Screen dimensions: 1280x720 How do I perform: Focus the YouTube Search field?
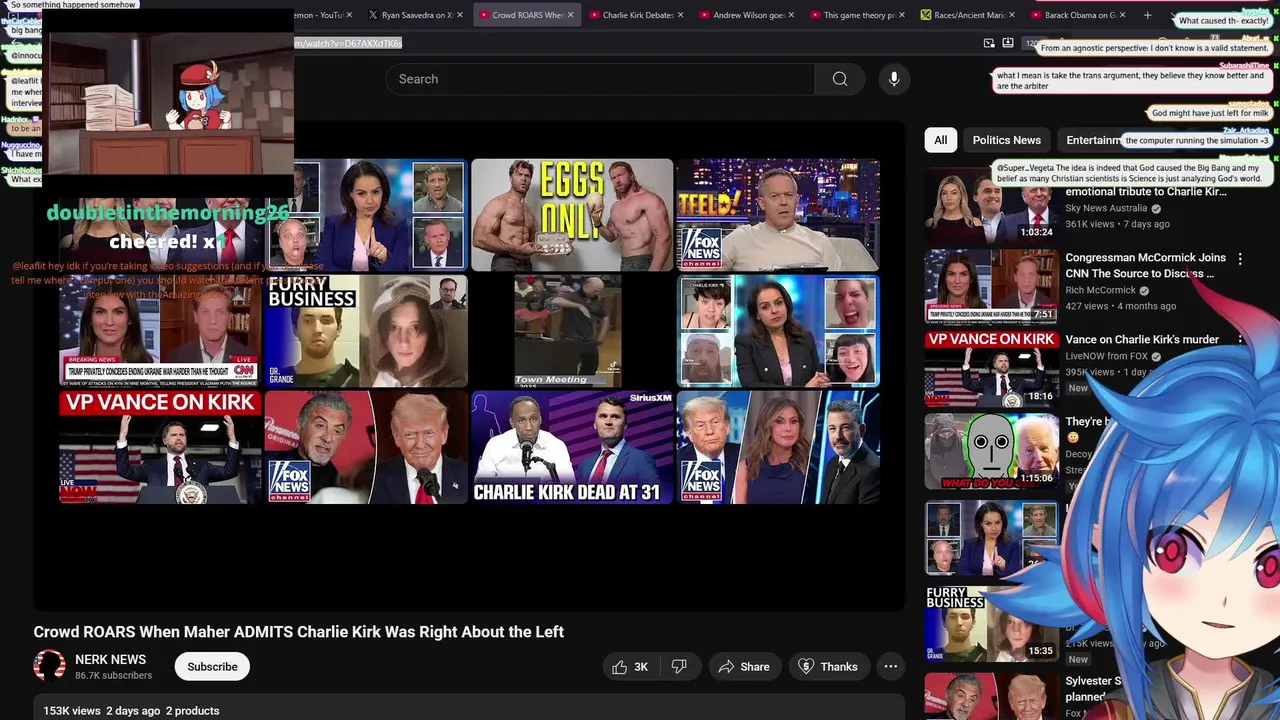click(600, 79)
